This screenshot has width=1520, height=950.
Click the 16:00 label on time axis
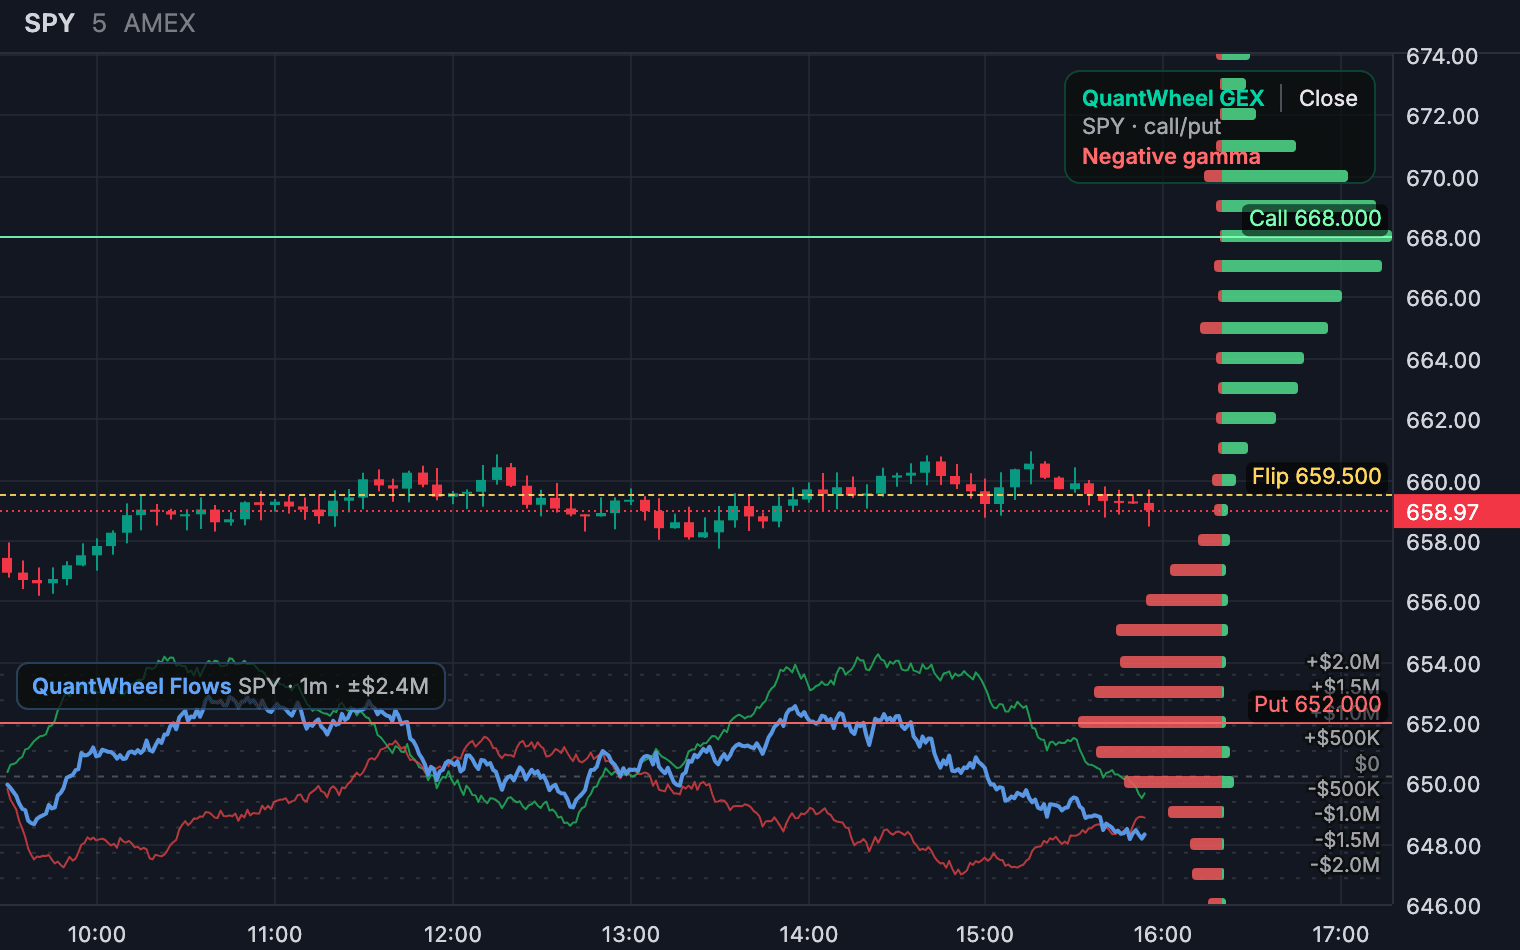1162,934
